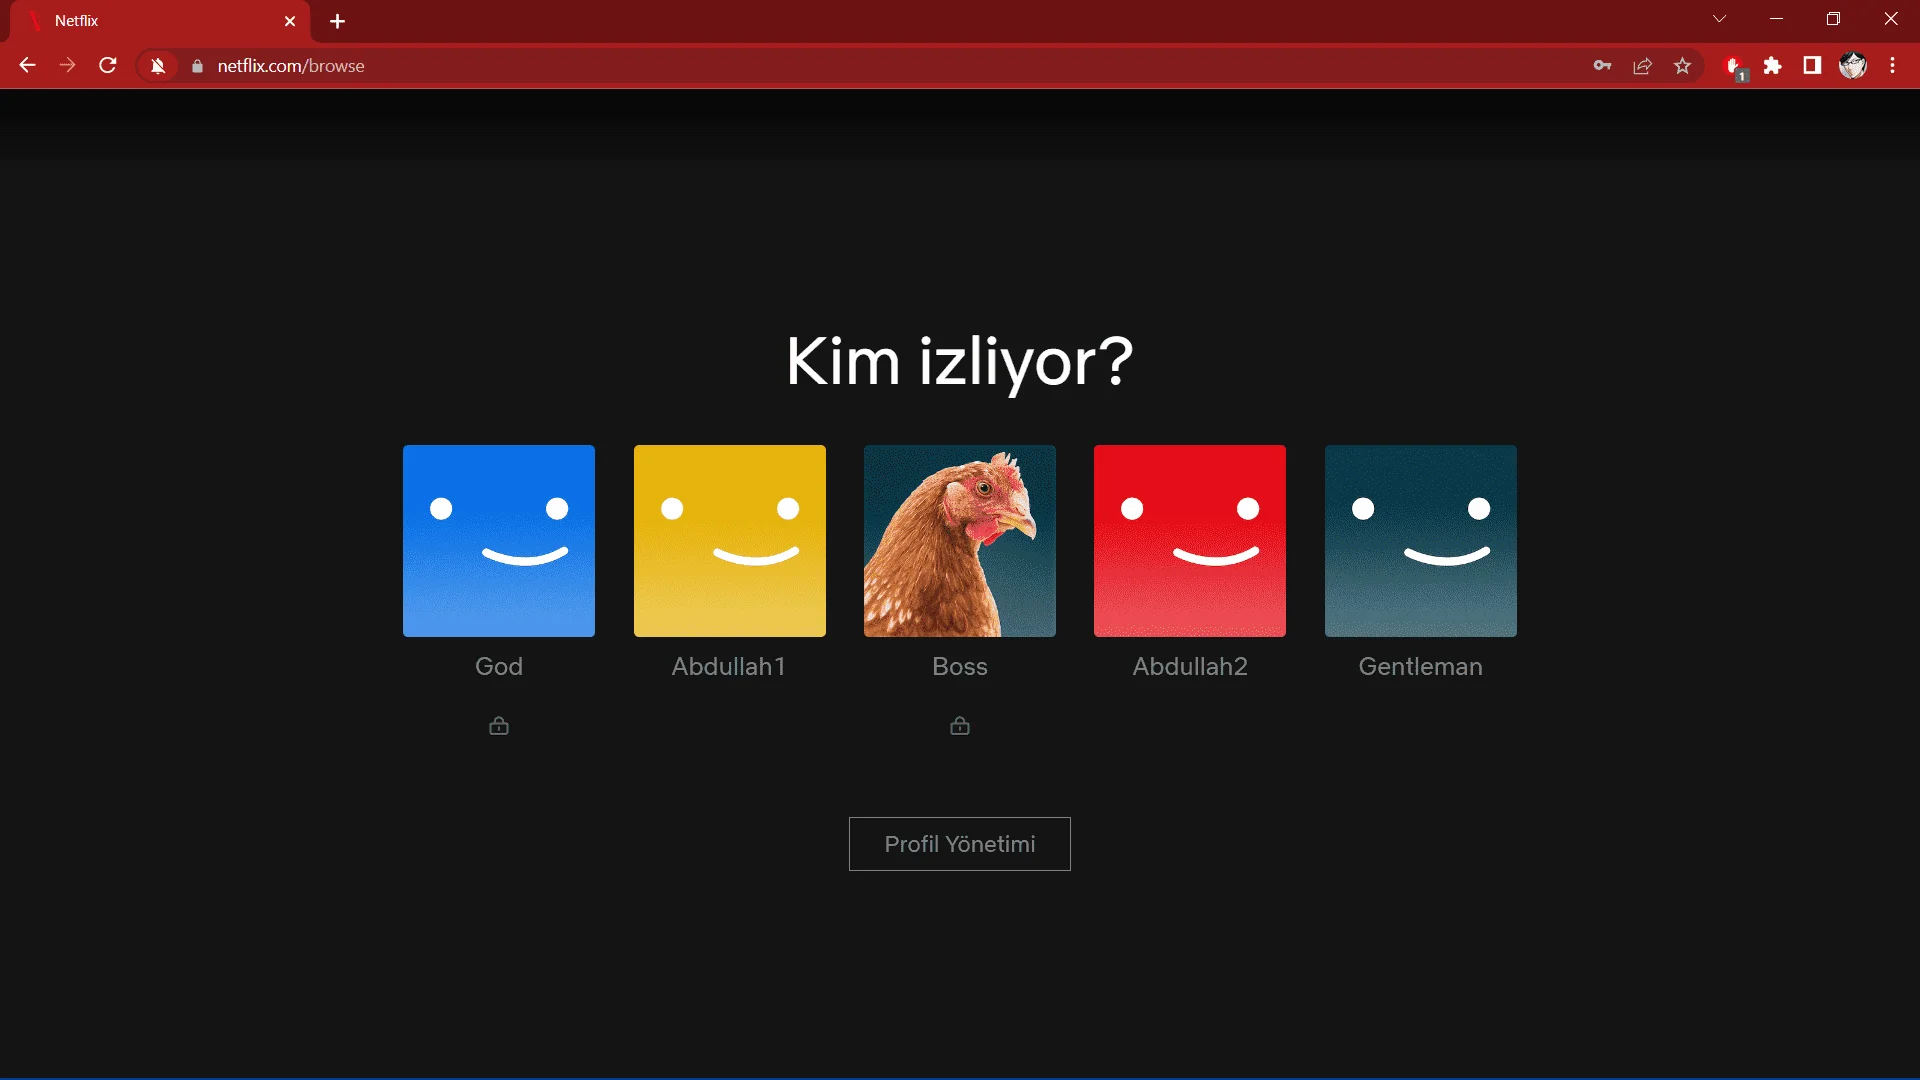
Task: Go back to the previous page
Action: [27, 66]
